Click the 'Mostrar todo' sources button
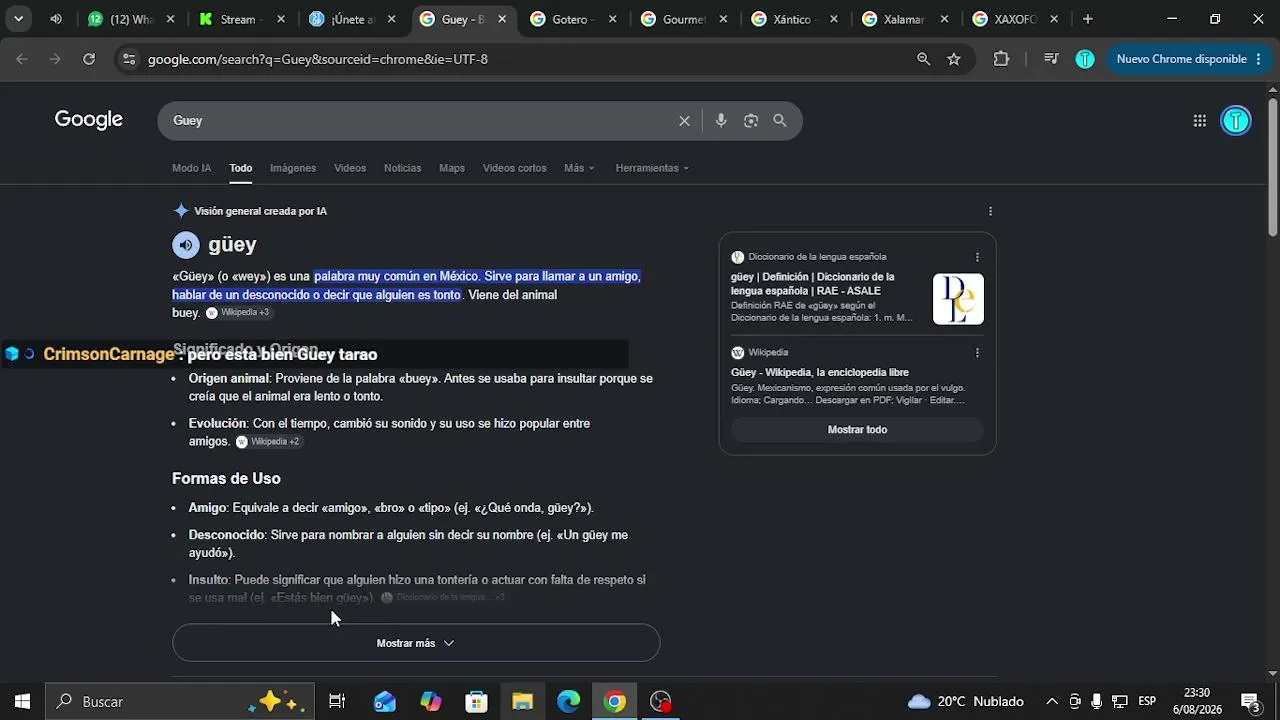Viewport: 1280px width, 720px height. click(857, 430)
